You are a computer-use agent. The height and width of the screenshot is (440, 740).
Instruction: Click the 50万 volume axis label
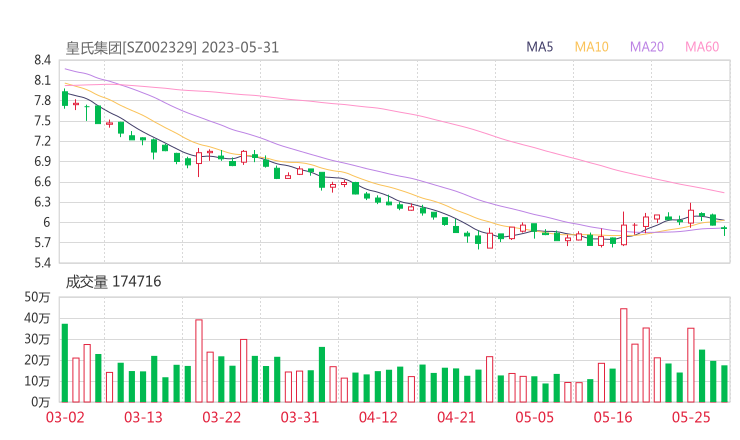[37, 297]
